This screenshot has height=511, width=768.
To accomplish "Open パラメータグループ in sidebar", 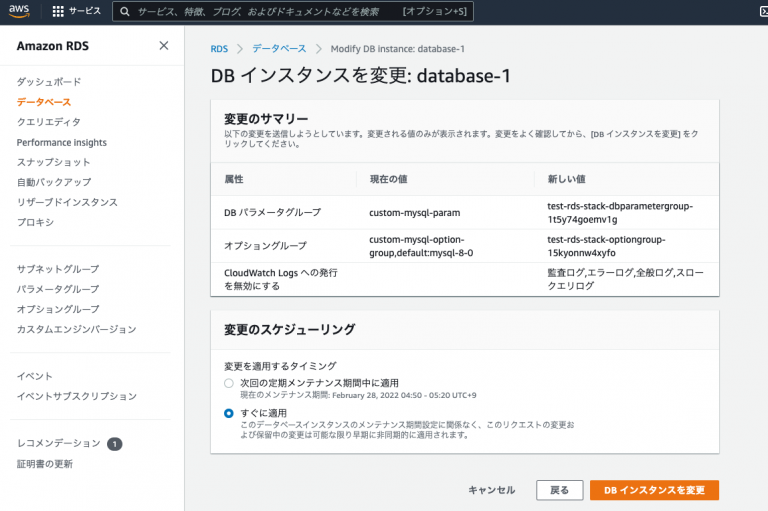I will click(58, 289).
